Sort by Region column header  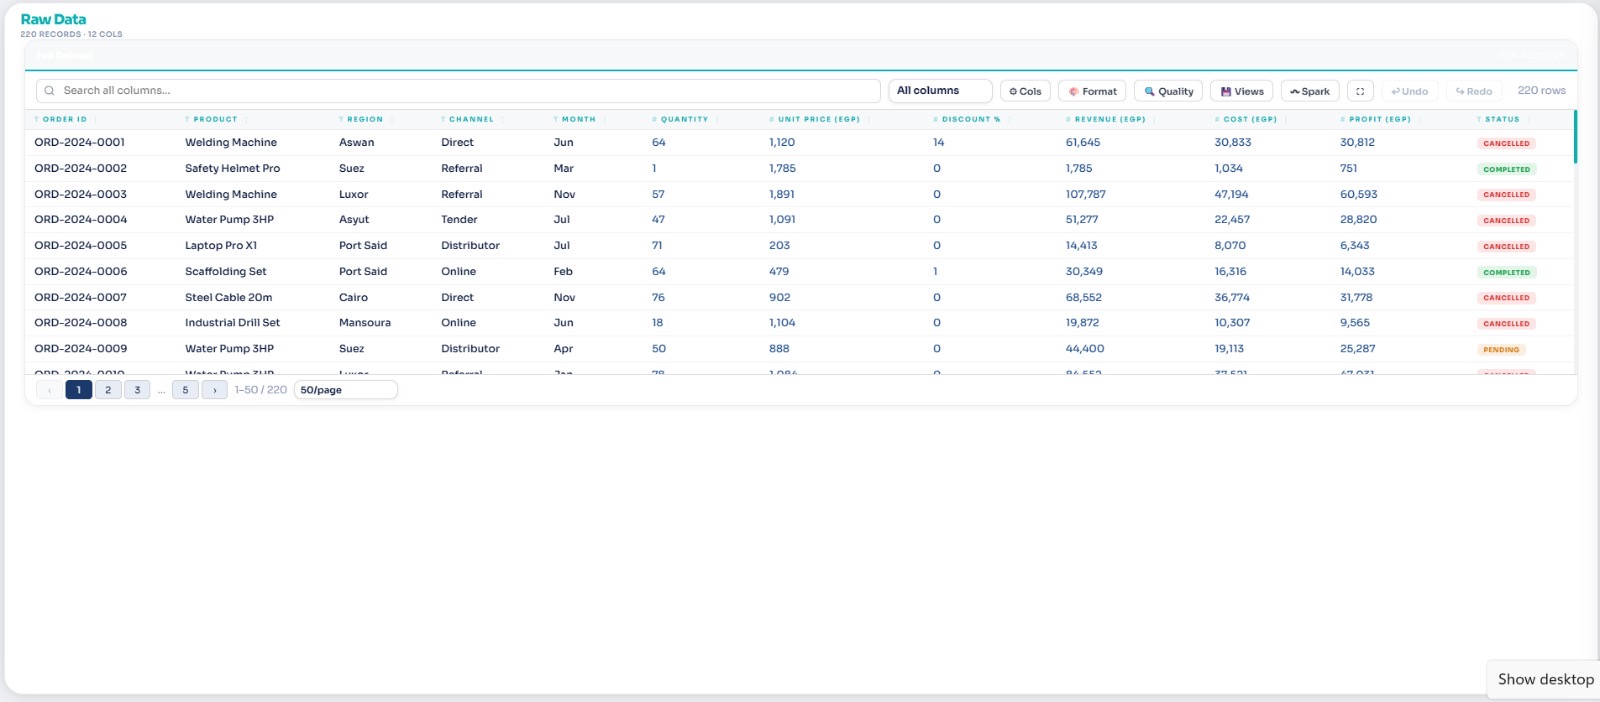[x=365, y=119]
